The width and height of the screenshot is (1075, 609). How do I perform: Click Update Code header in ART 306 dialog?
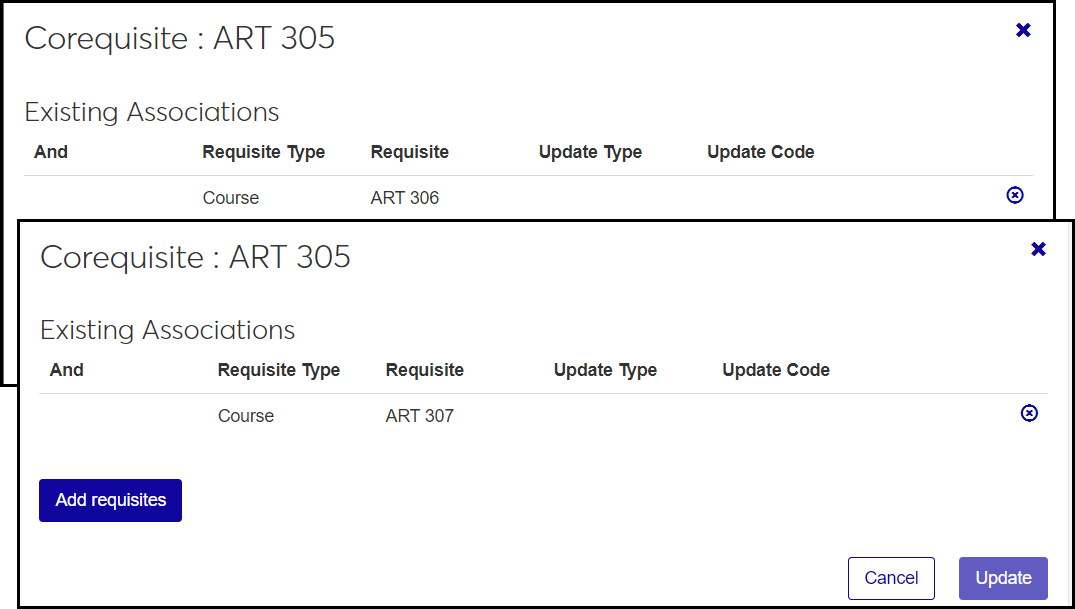click(x=760, y=152)
